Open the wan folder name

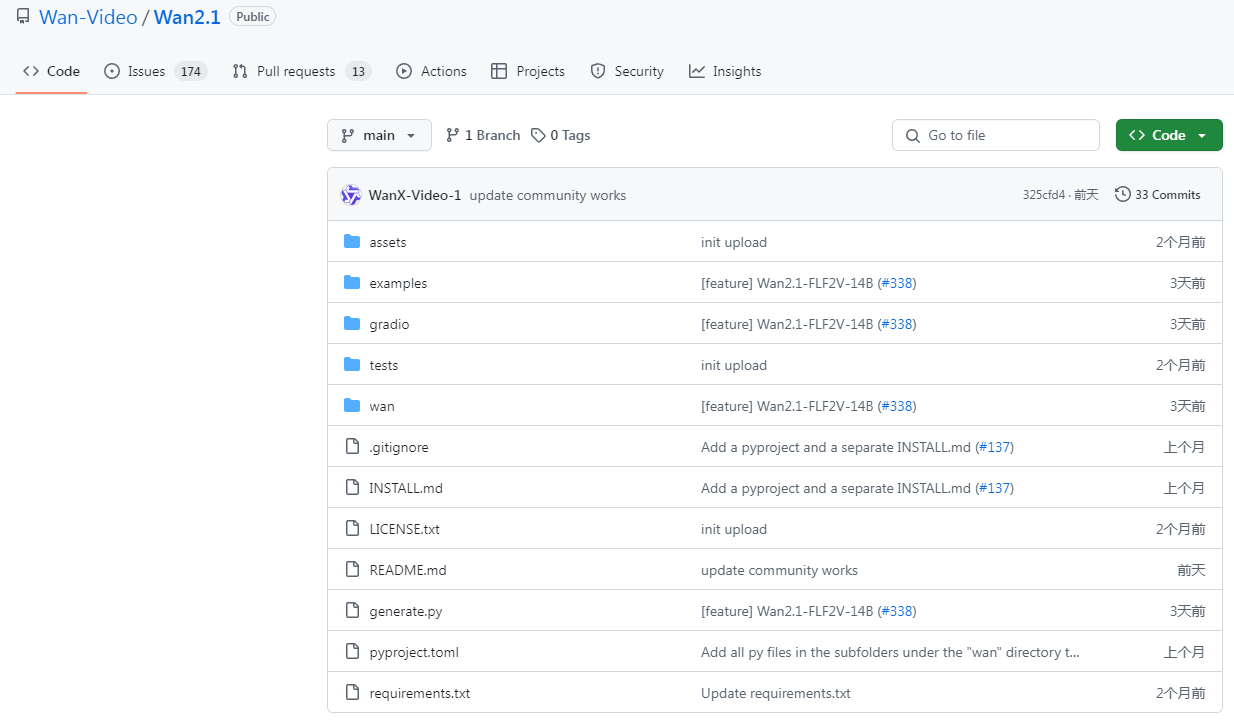coord(382,406)
